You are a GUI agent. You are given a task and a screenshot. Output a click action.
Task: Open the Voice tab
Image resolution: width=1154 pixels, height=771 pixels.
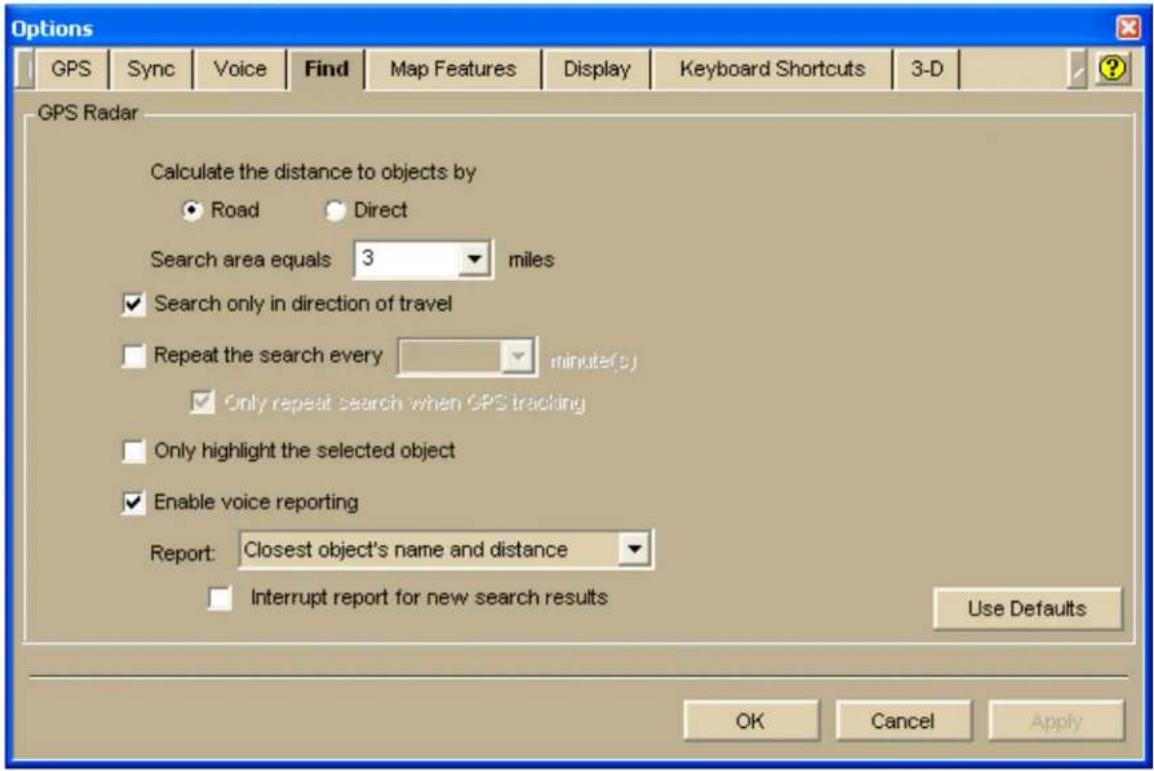[240, 69]
